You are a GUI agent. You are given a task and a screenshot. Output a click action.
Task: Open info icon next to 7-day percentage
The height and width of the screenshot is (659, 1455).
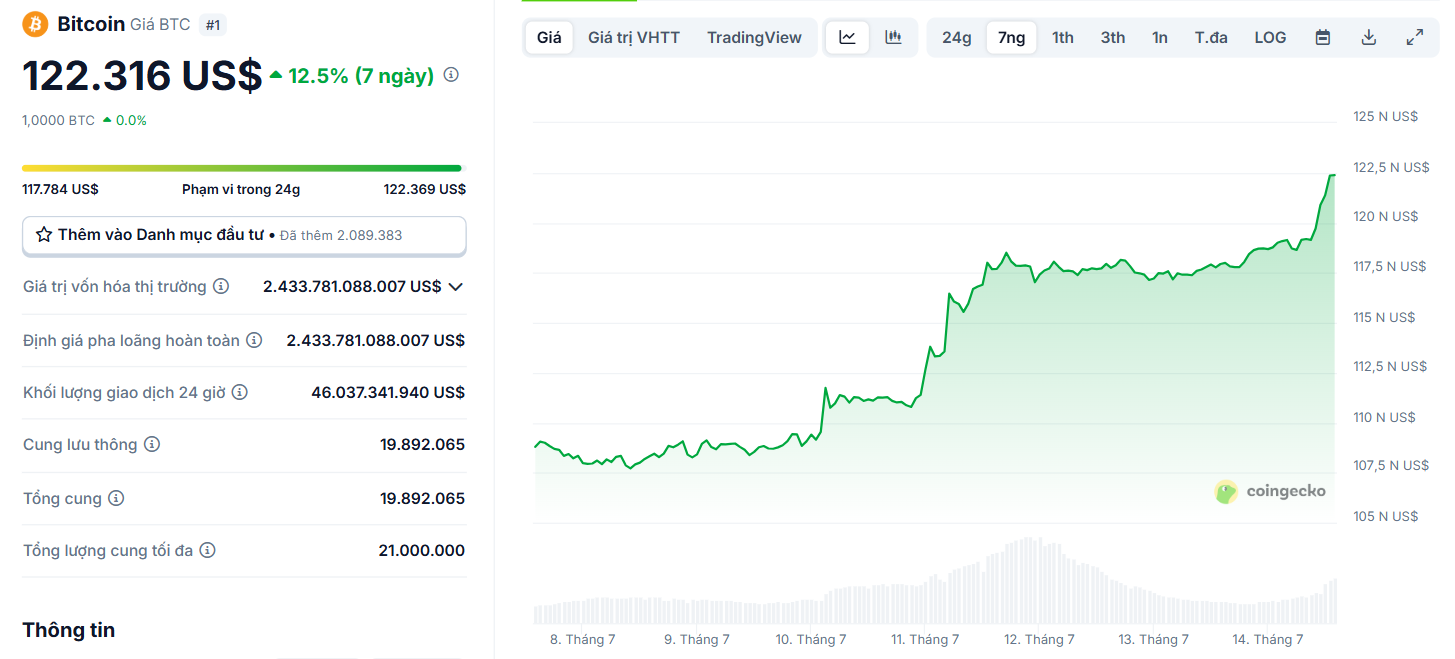point(451,75)
